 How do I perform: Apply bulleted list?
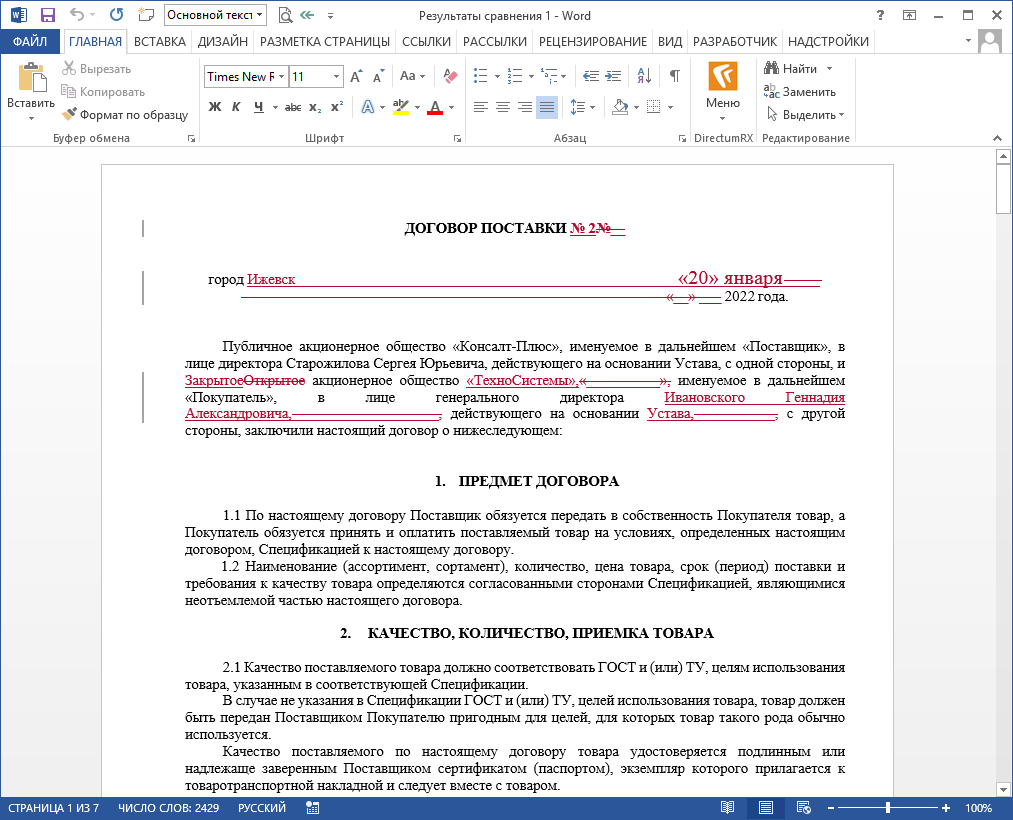pos(481,76)
